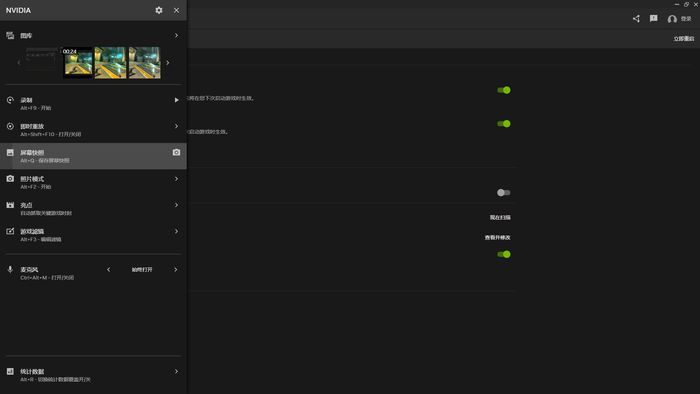Start recording with the play arrow
Viewport: 700px width, 394px height.
coord(176,100)
